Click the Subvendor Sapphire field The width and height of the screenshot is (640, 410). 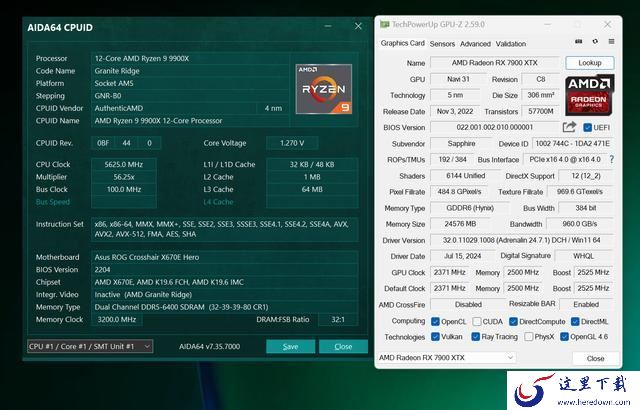[461, 144]
